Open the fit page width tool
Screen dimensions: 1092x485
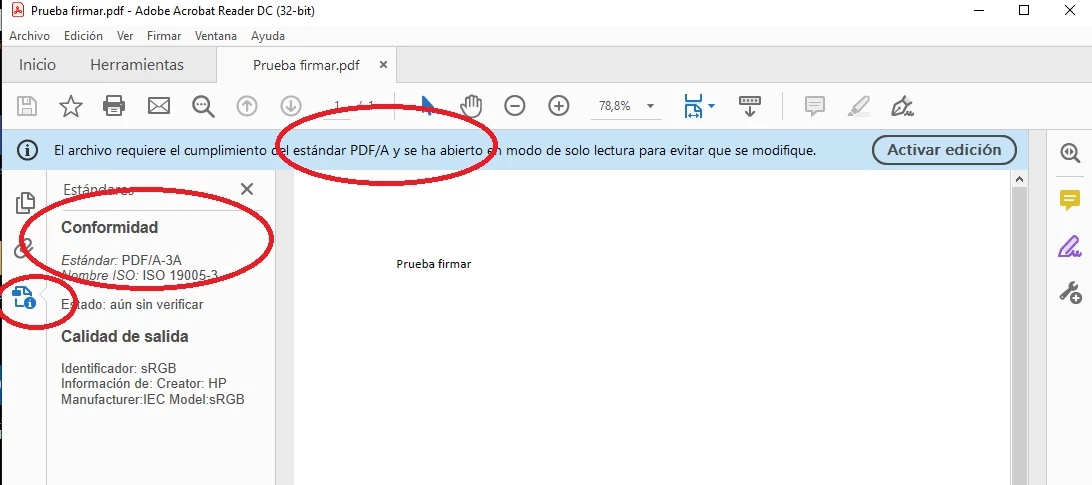693,106
